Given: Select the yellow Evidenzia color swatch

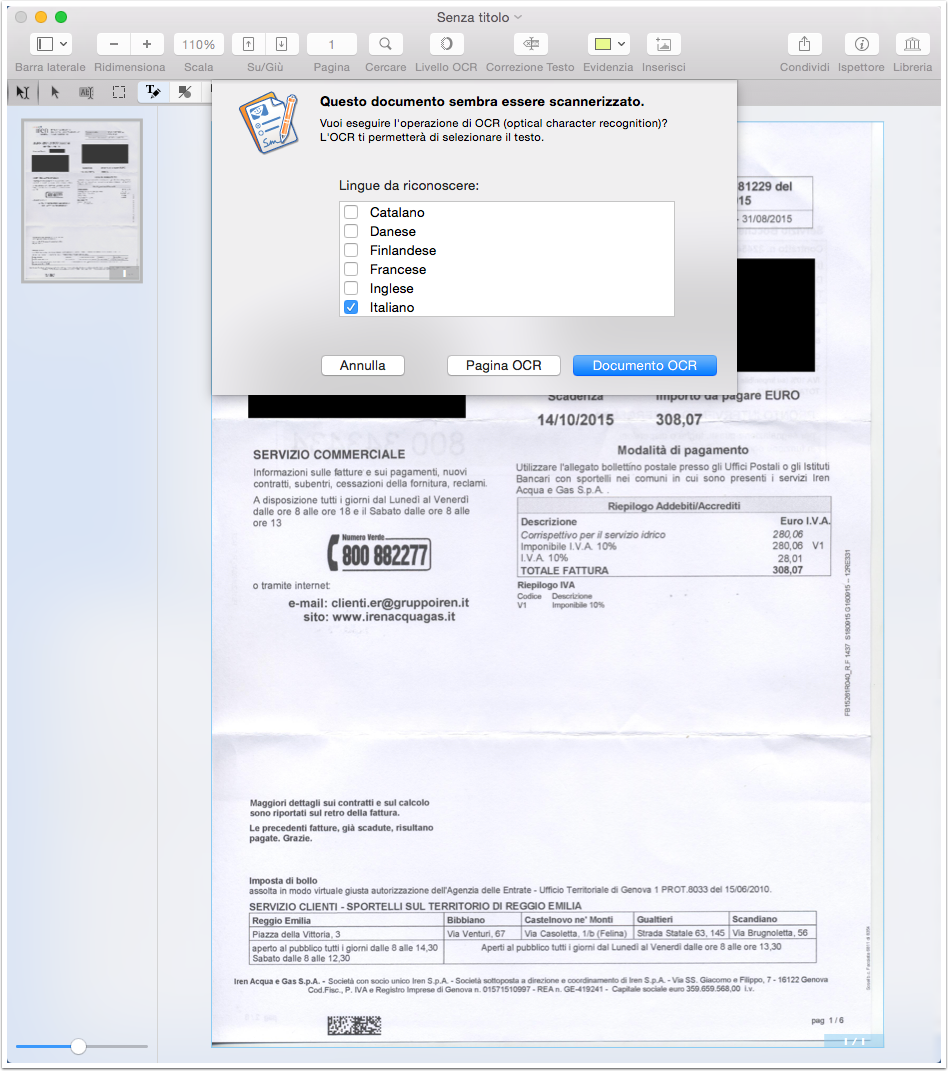Looking at the screenshot, I should [x=602, y=44].
